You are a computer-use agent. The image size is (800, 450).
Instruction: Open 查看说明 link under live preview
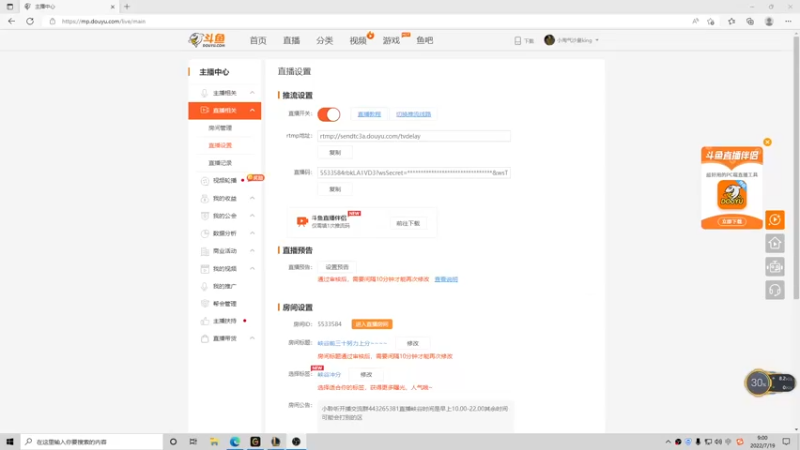coord(446,280)
